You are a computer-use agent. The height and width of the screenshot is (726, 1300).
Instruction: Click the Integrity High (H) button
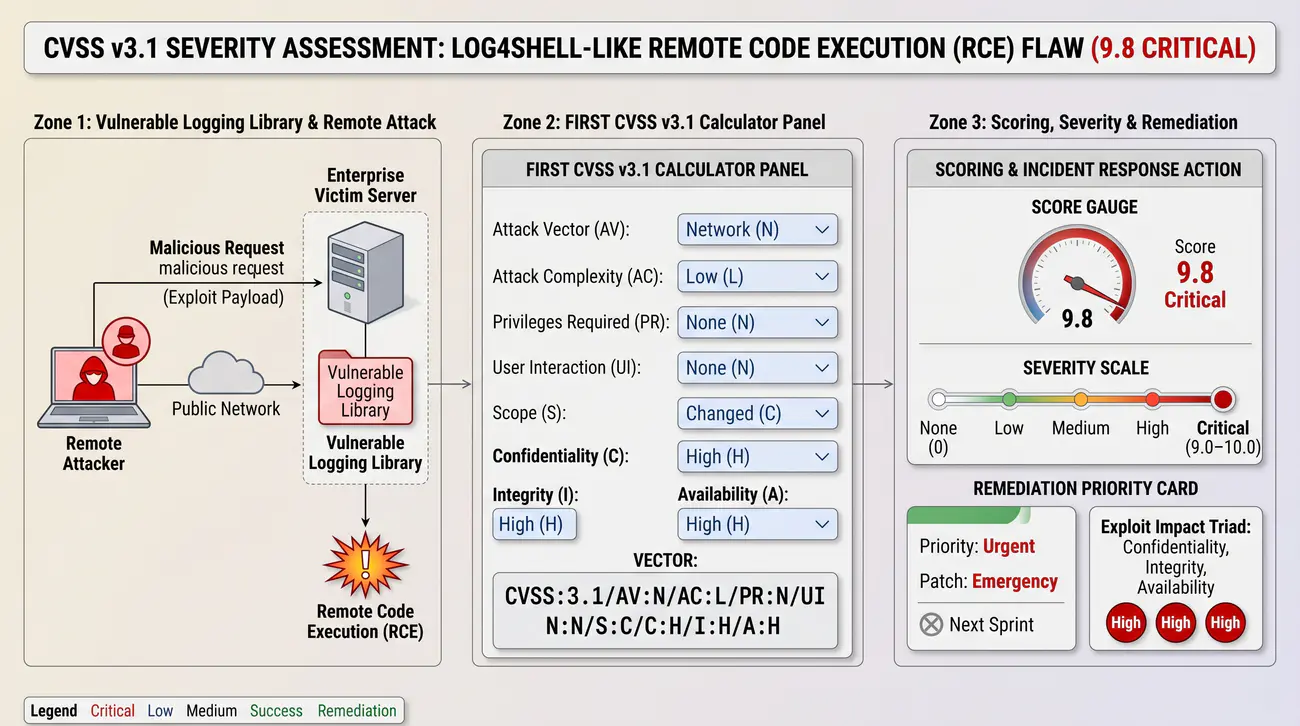coord(534,524)
